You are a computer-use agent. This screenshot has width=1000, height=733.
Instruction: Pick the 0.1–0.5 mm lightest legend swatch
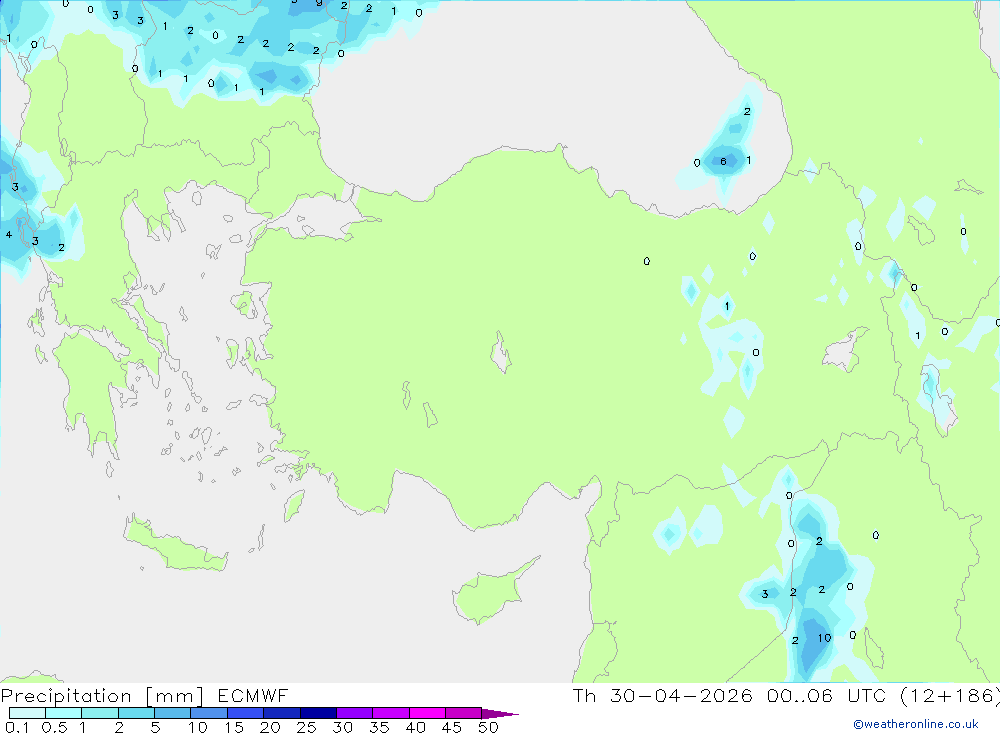point(27,713)
